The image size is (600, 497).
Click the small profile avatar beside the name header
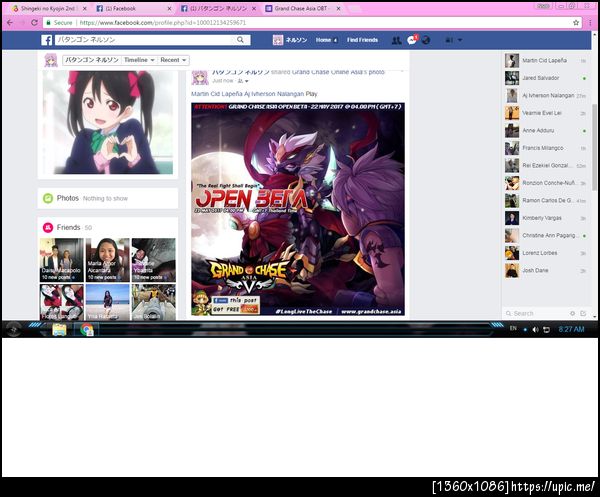point(51,60)
